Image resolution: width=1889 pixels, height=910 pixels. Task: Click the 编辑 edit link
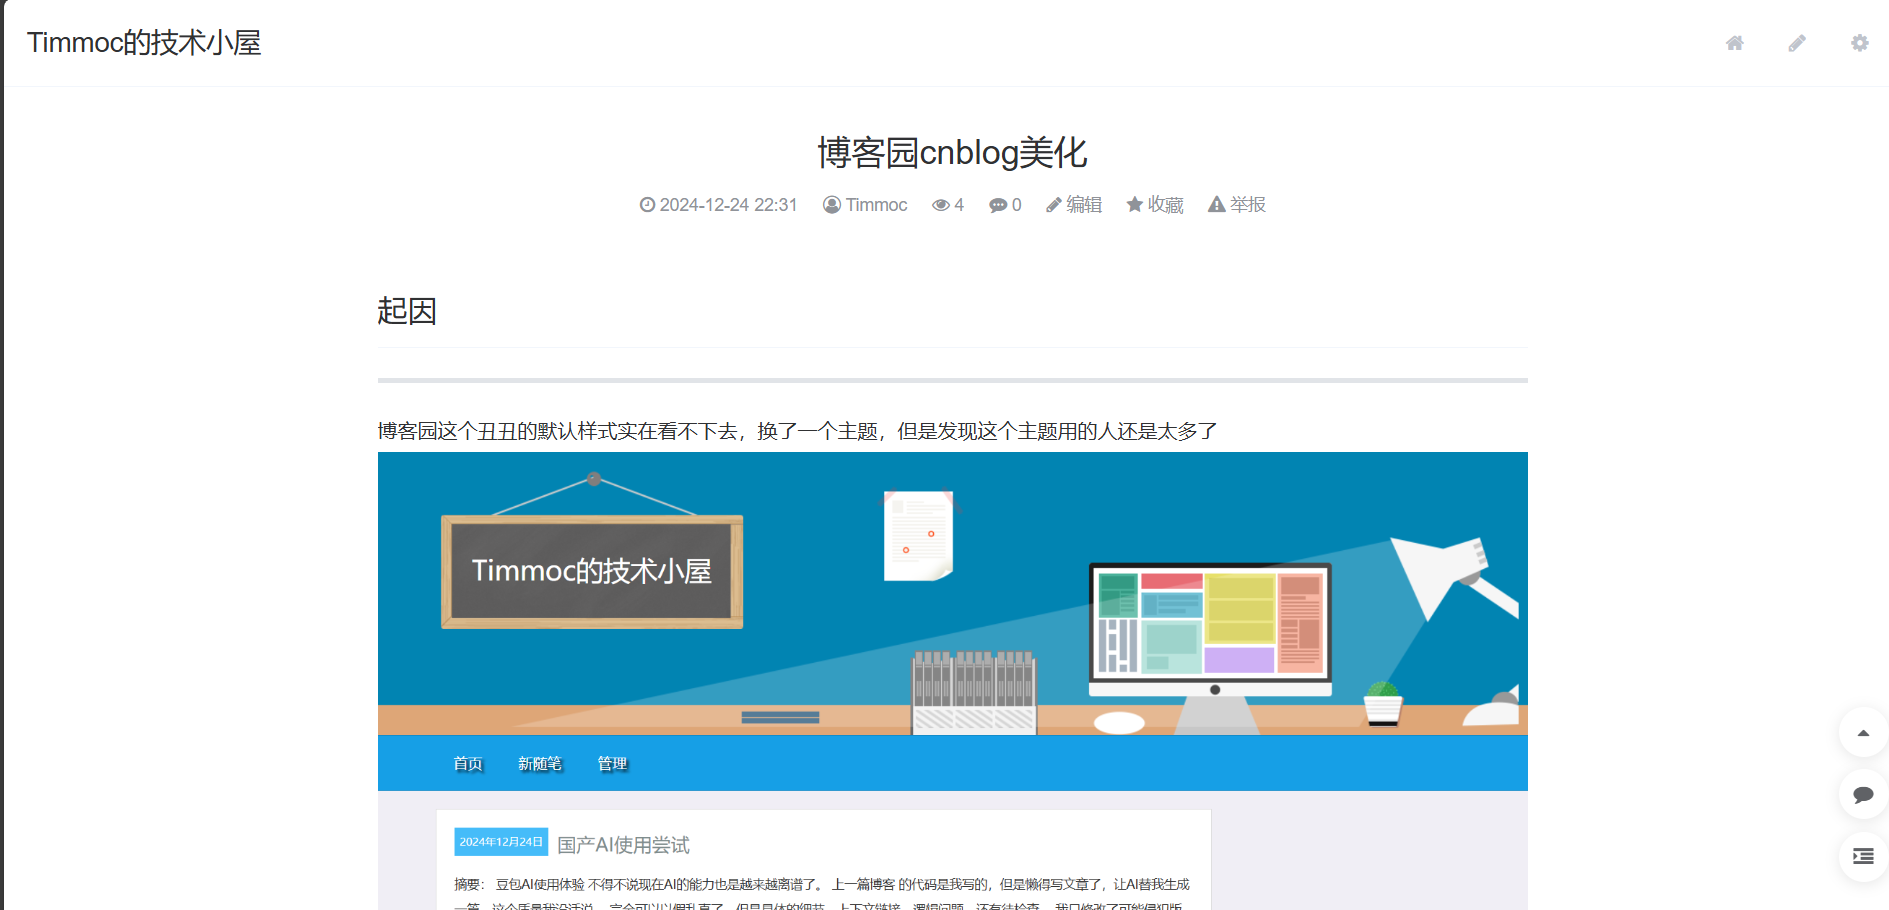tap(1084, 205)
